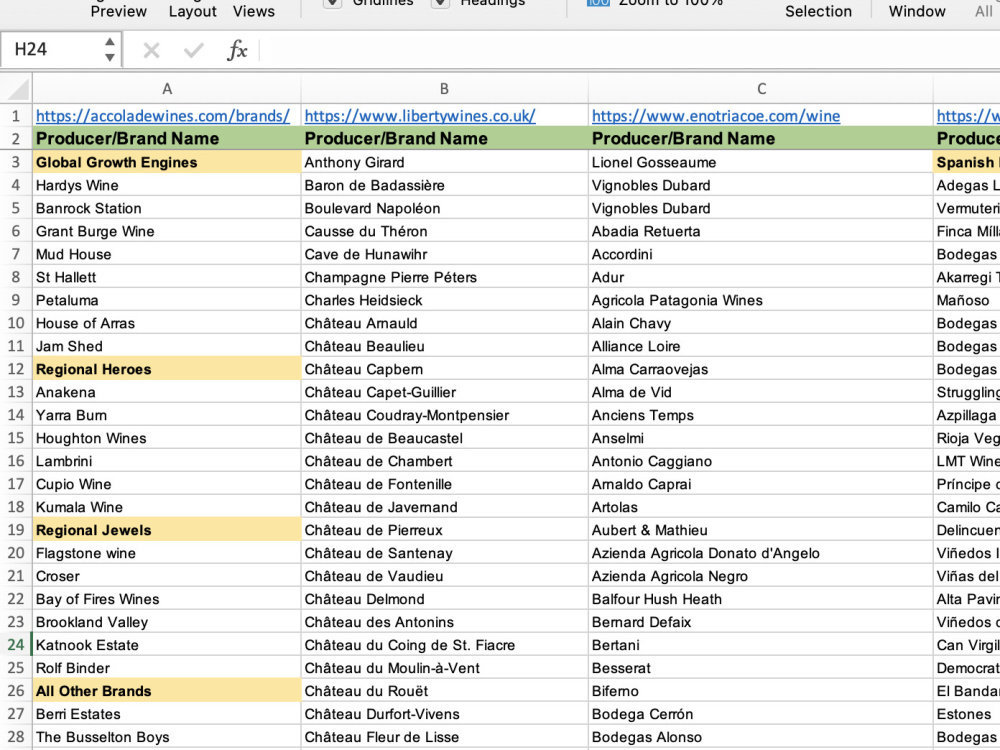Image resolution: width=1000 pixels, height=750 pixels.
Task: Select the Balfour Hush Heath cell
Action: pyautogui.click(x=761, y=598)
